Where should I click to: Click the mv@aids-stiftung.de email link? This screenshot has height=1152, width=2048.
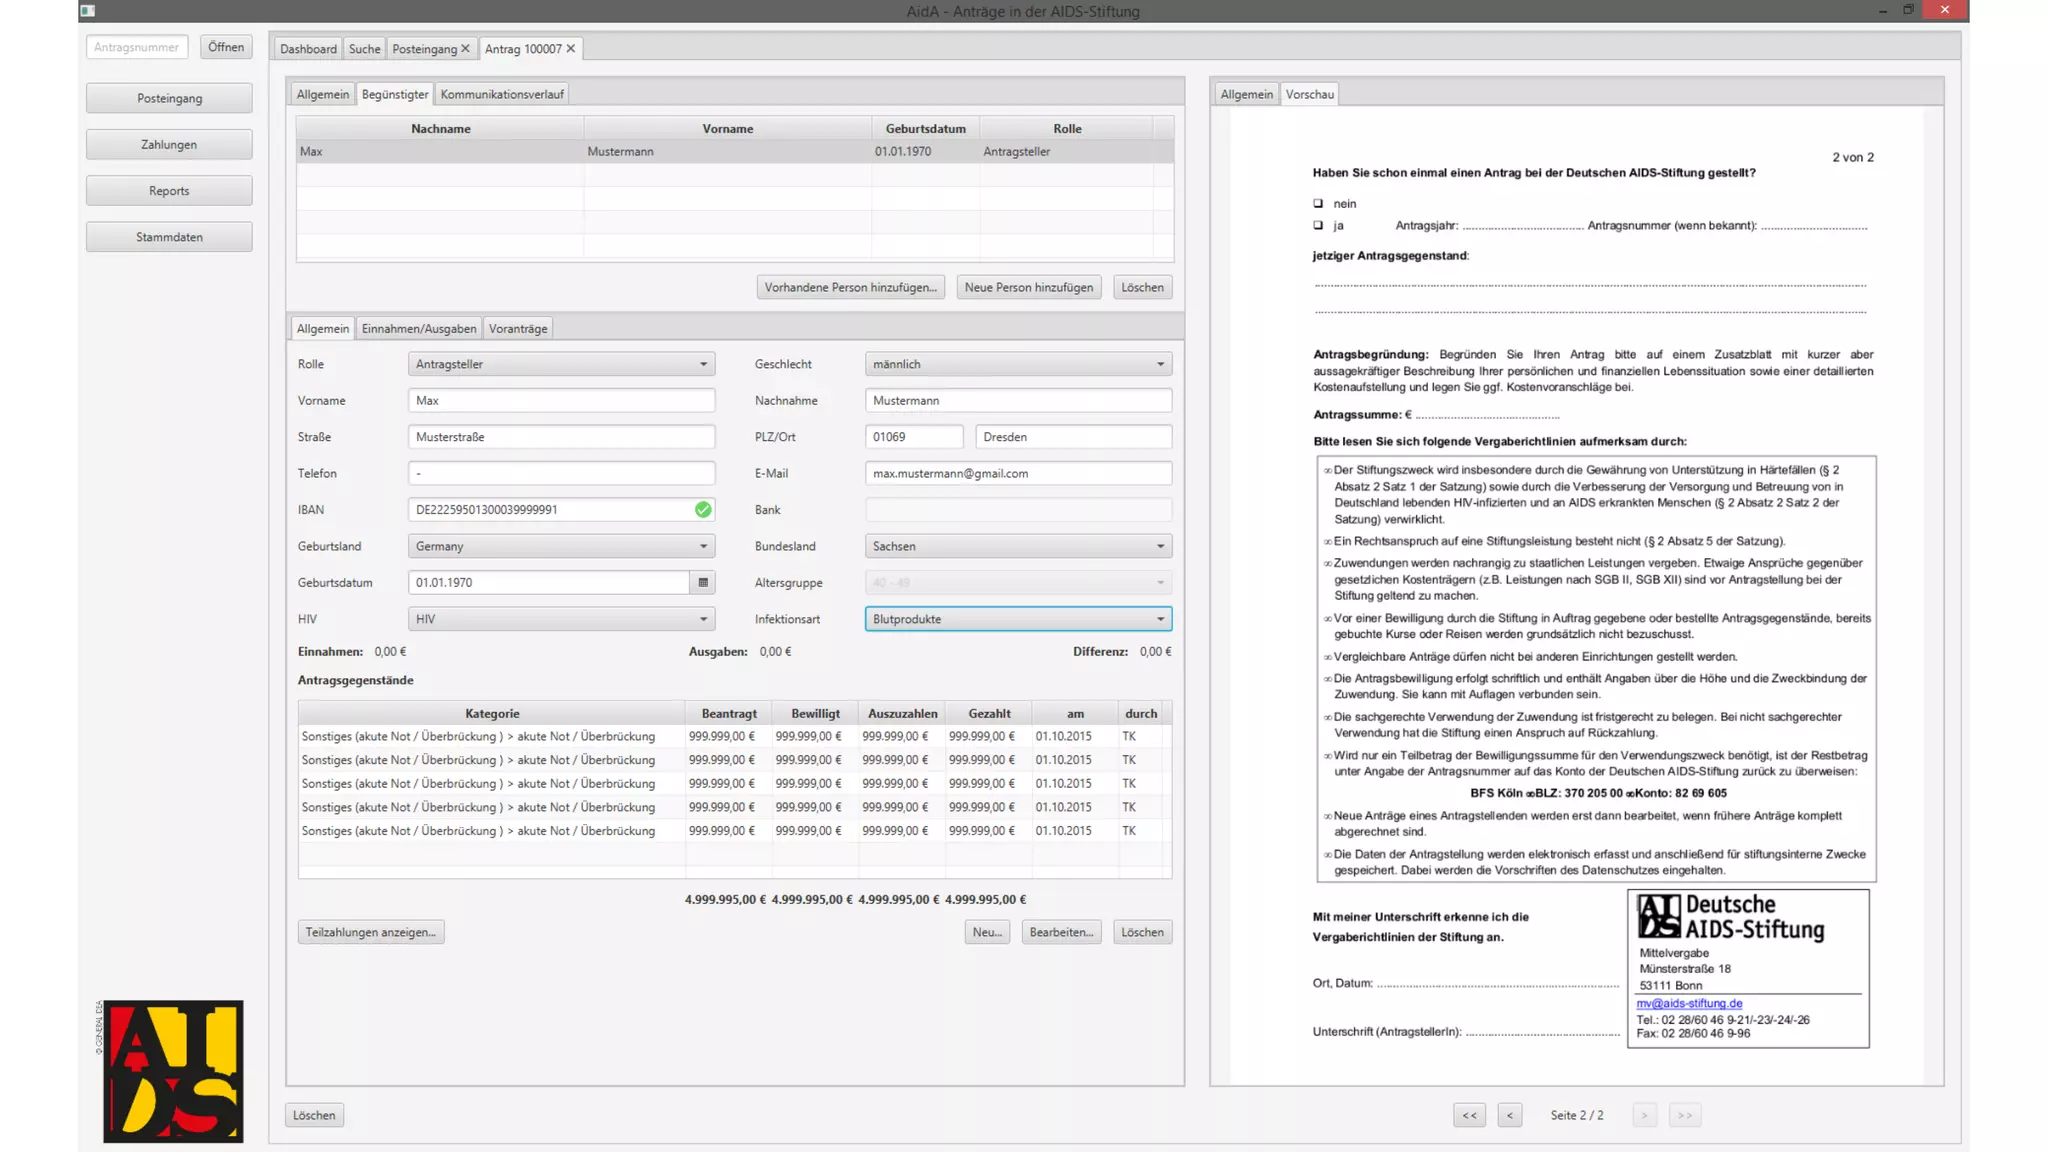point(1689,1003)
